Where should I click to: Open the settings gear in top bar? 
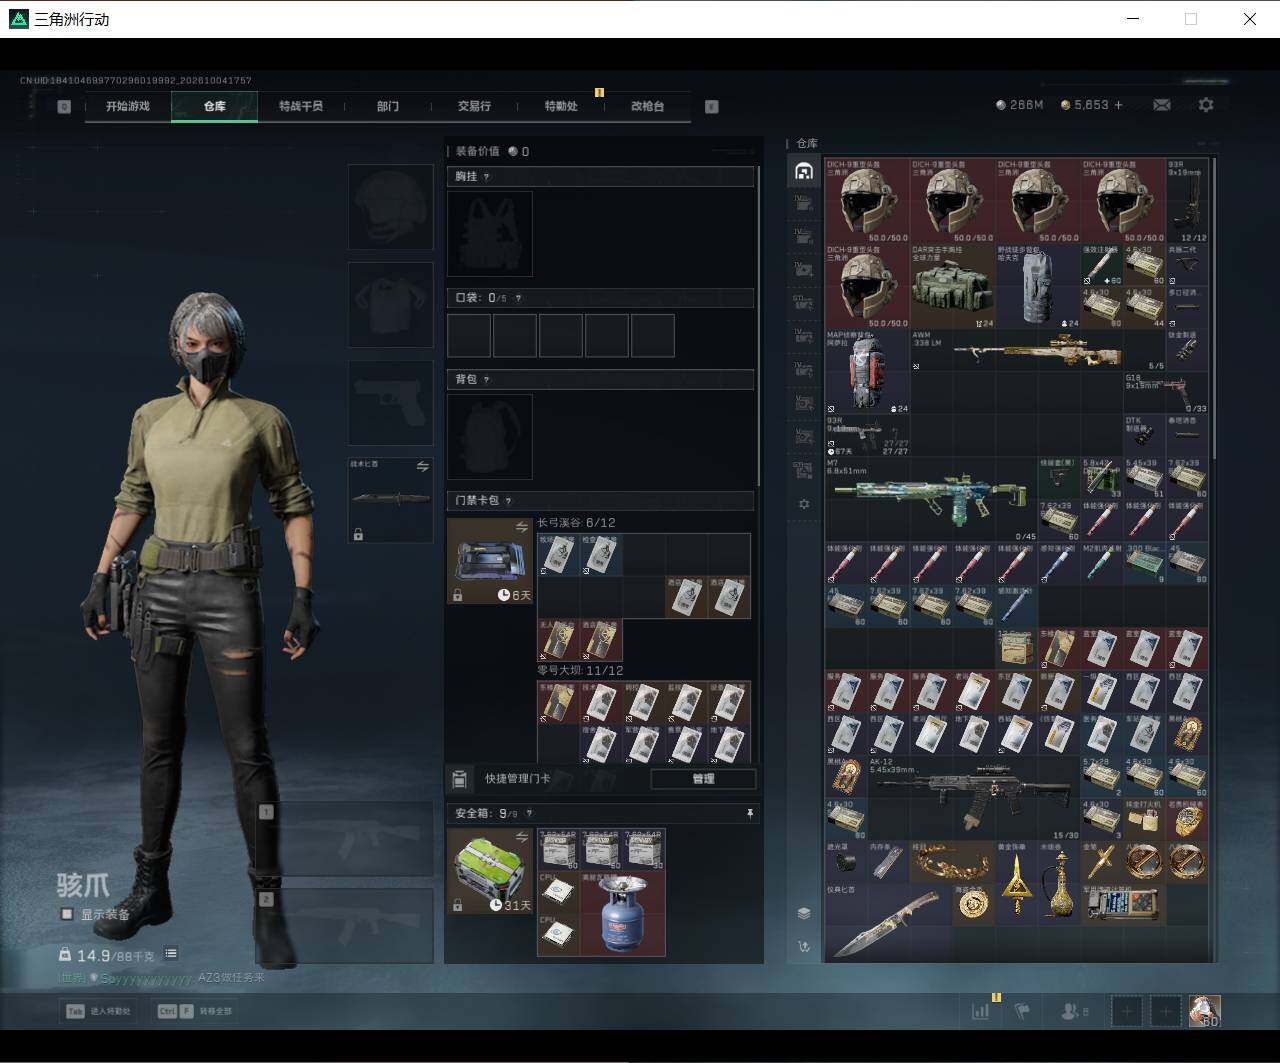[1206, 105]
